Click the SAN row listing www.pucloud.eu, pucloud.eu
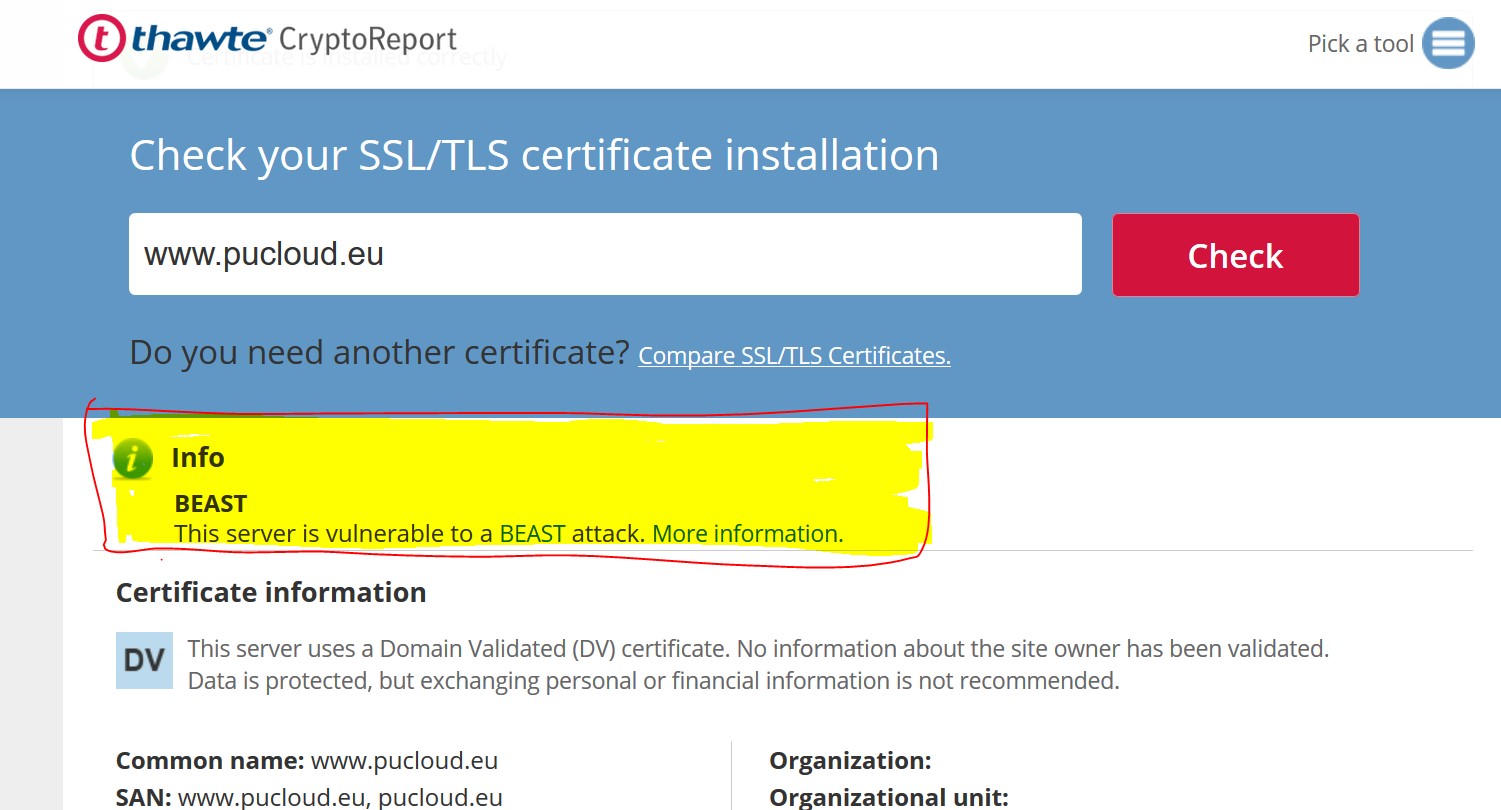Viewport: 1501px width, 810px height. [x=309, y=797]
